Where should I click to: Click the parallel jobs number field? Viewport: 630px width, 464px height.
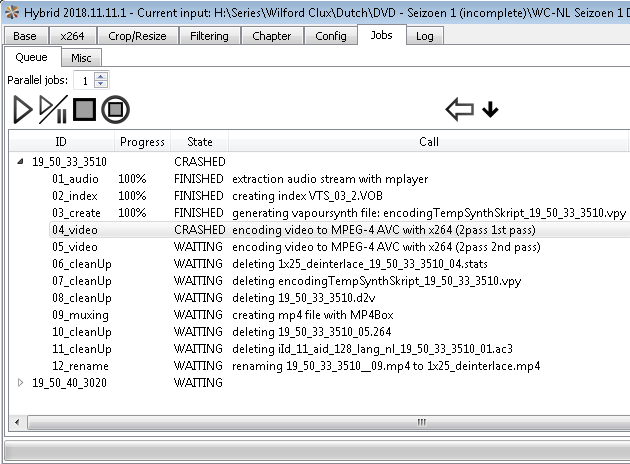pos(86,80)
